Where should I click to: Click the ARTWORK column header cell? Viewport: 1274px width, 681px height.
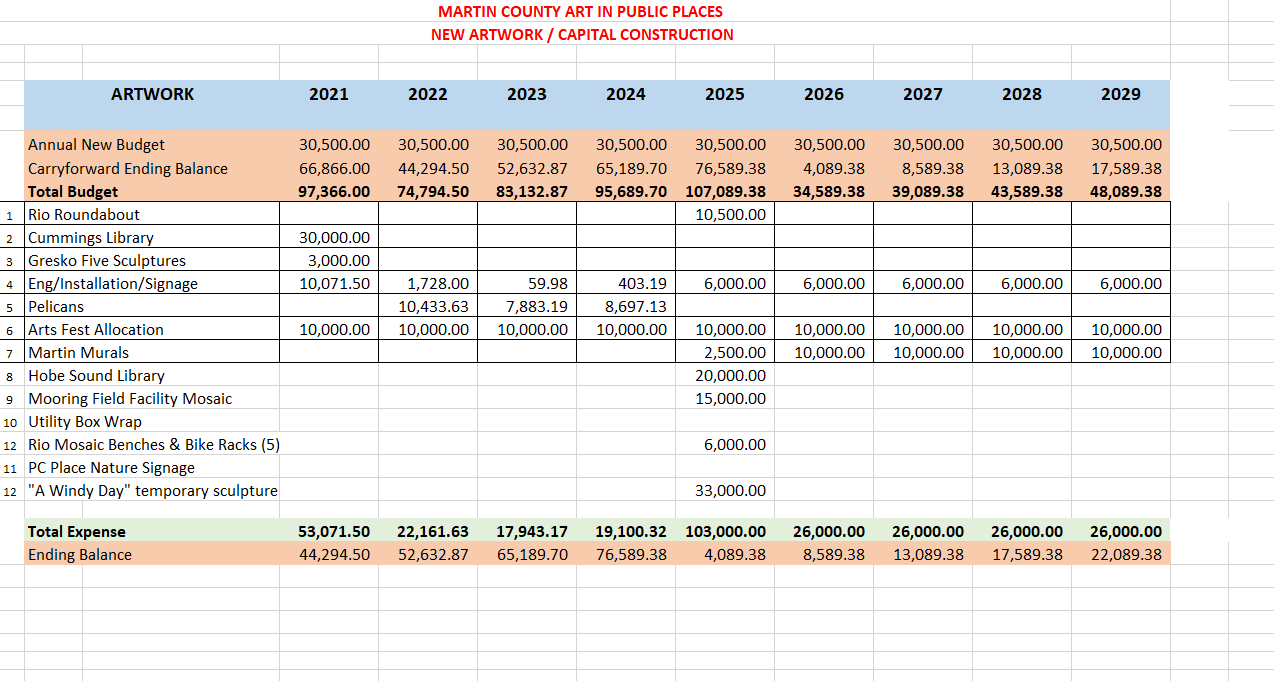[x=152, y=94]
